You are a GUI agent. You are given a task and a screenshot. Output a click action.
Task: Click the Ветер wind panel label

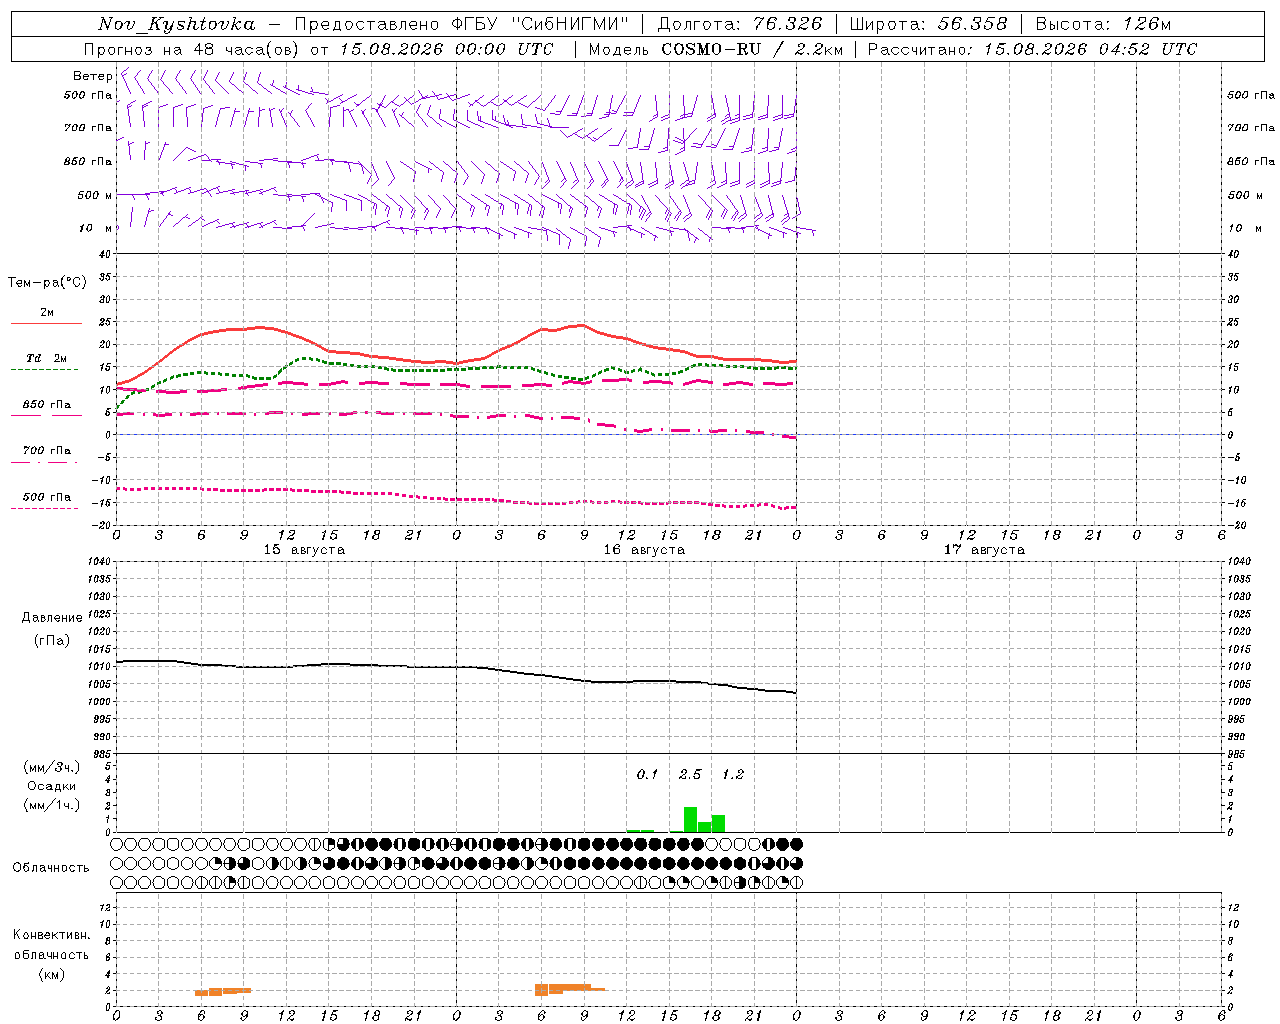coord(92,76)
